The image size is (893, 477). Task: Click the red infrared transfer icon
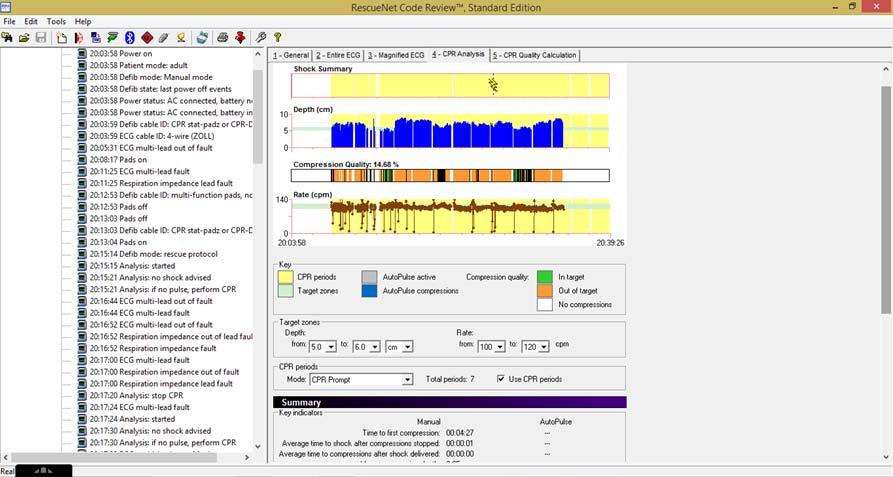tap(79, 38)
